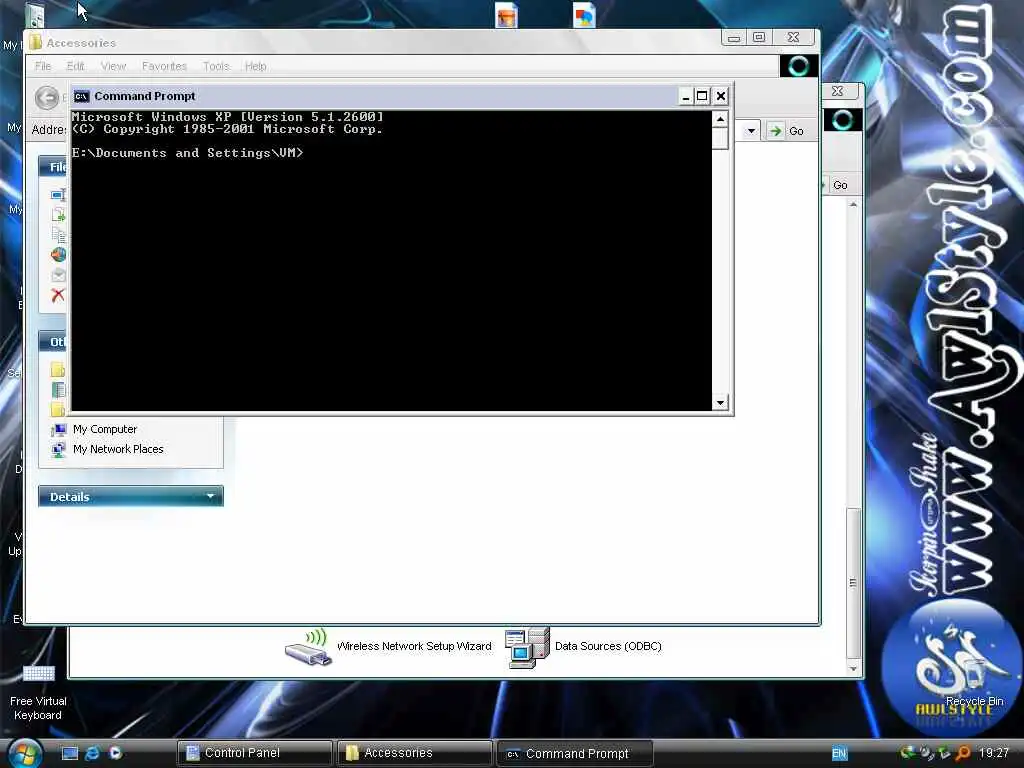The image size is (1024, 768).
Task: Click the Command Prompt scroll-down arrow
Action: click(x=720, y=402)
